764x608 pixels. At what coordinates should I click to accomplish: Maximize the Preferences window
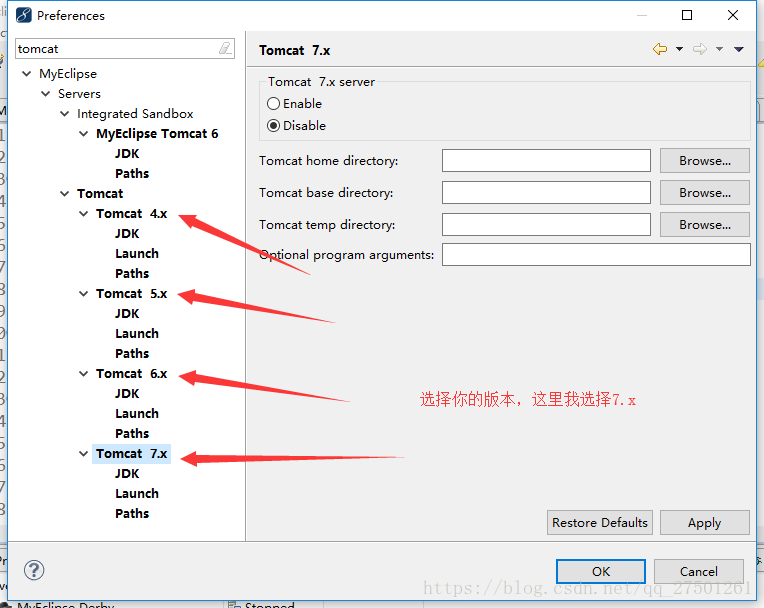(687, 15)
